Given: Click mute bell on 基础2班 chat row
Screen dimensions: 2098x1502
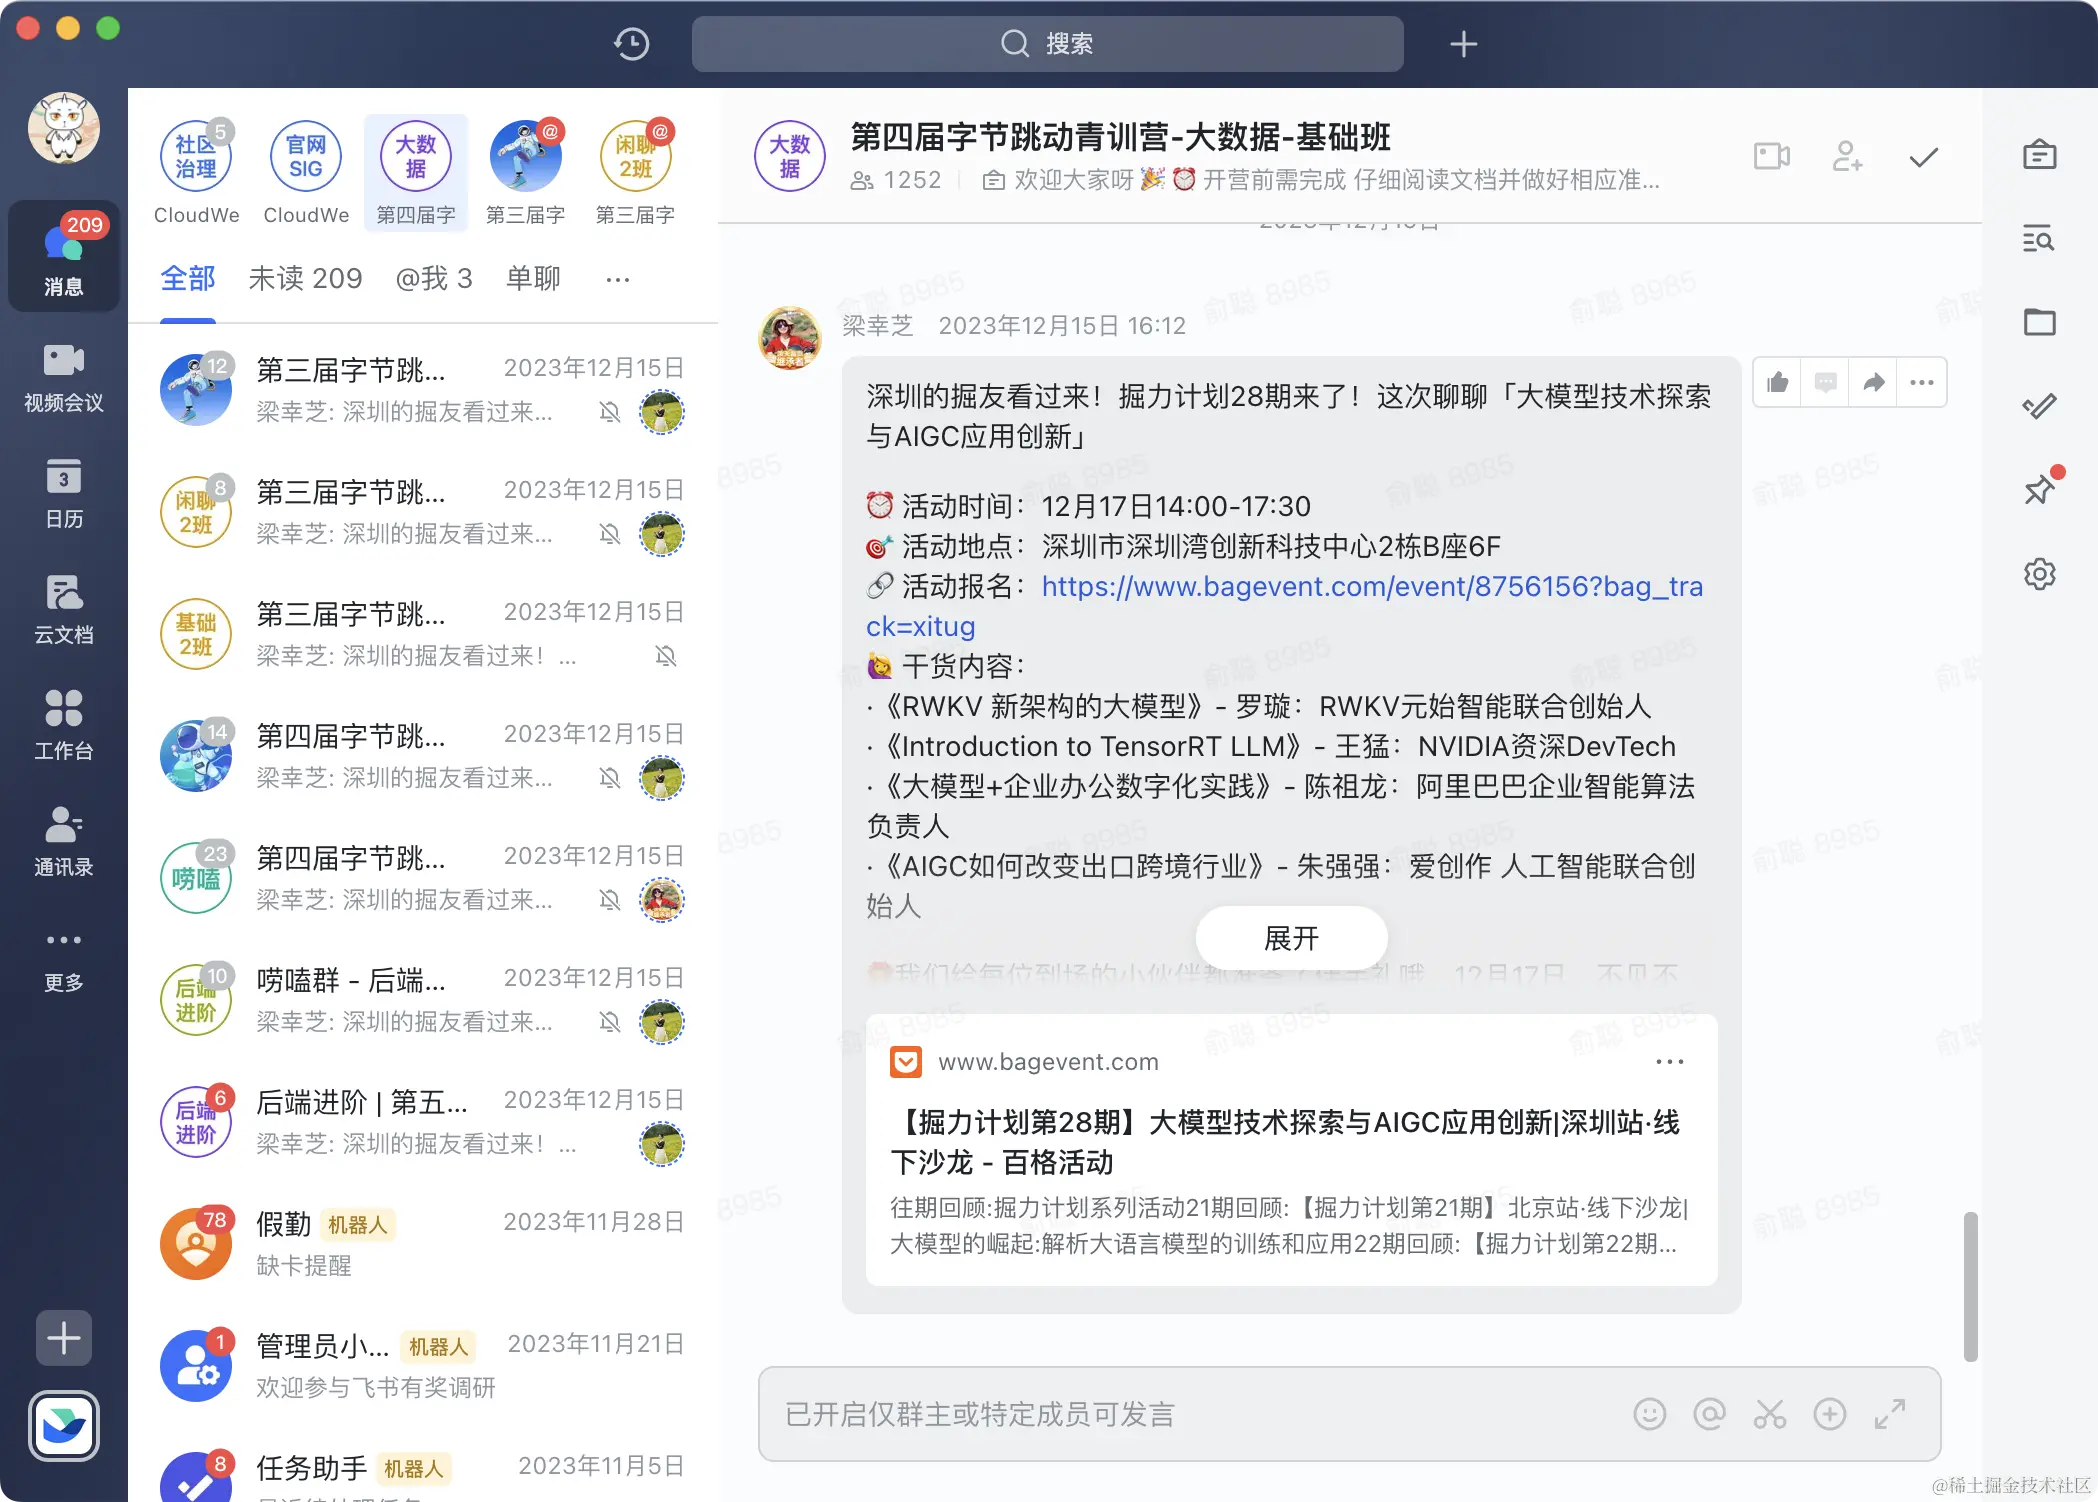Looking at the screenshot, I should pyautogui.click(x=666, y=656).
